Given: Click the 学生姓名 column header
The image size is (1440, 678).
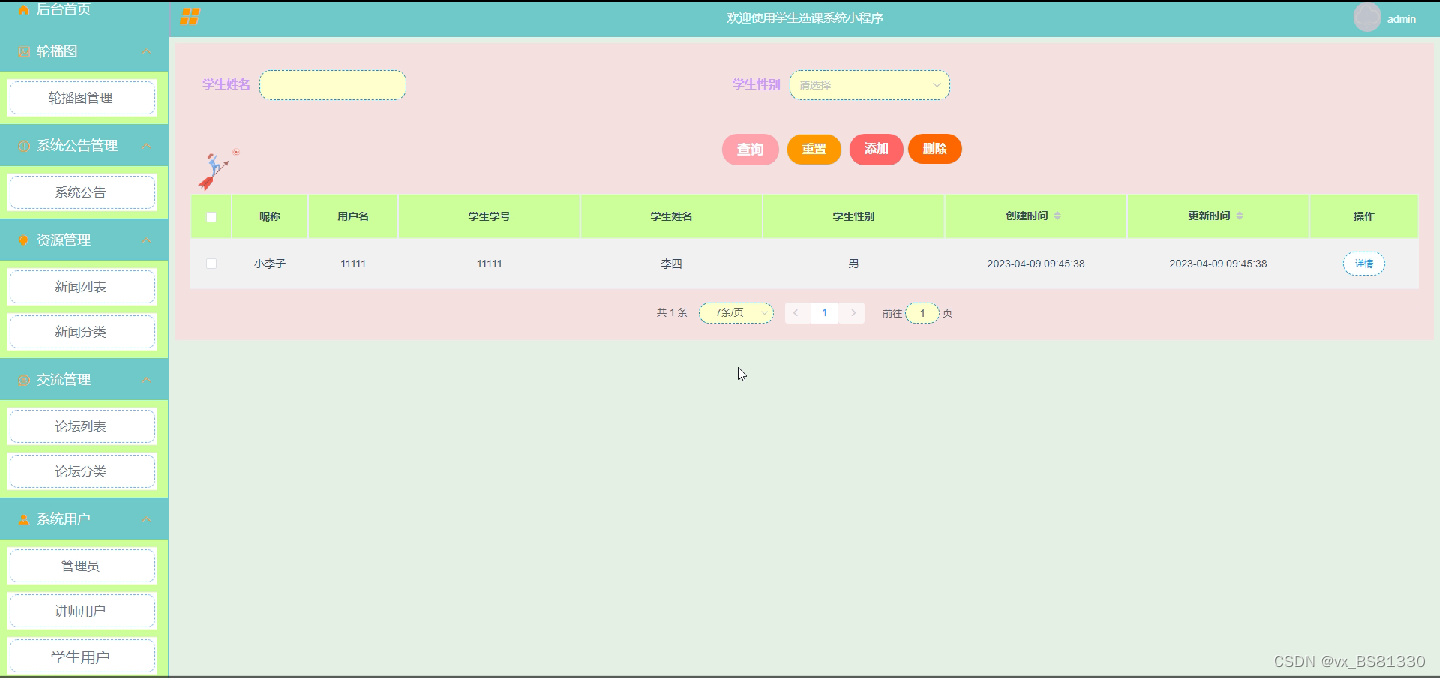Looking at the screenshot, I should click(671, 217).
